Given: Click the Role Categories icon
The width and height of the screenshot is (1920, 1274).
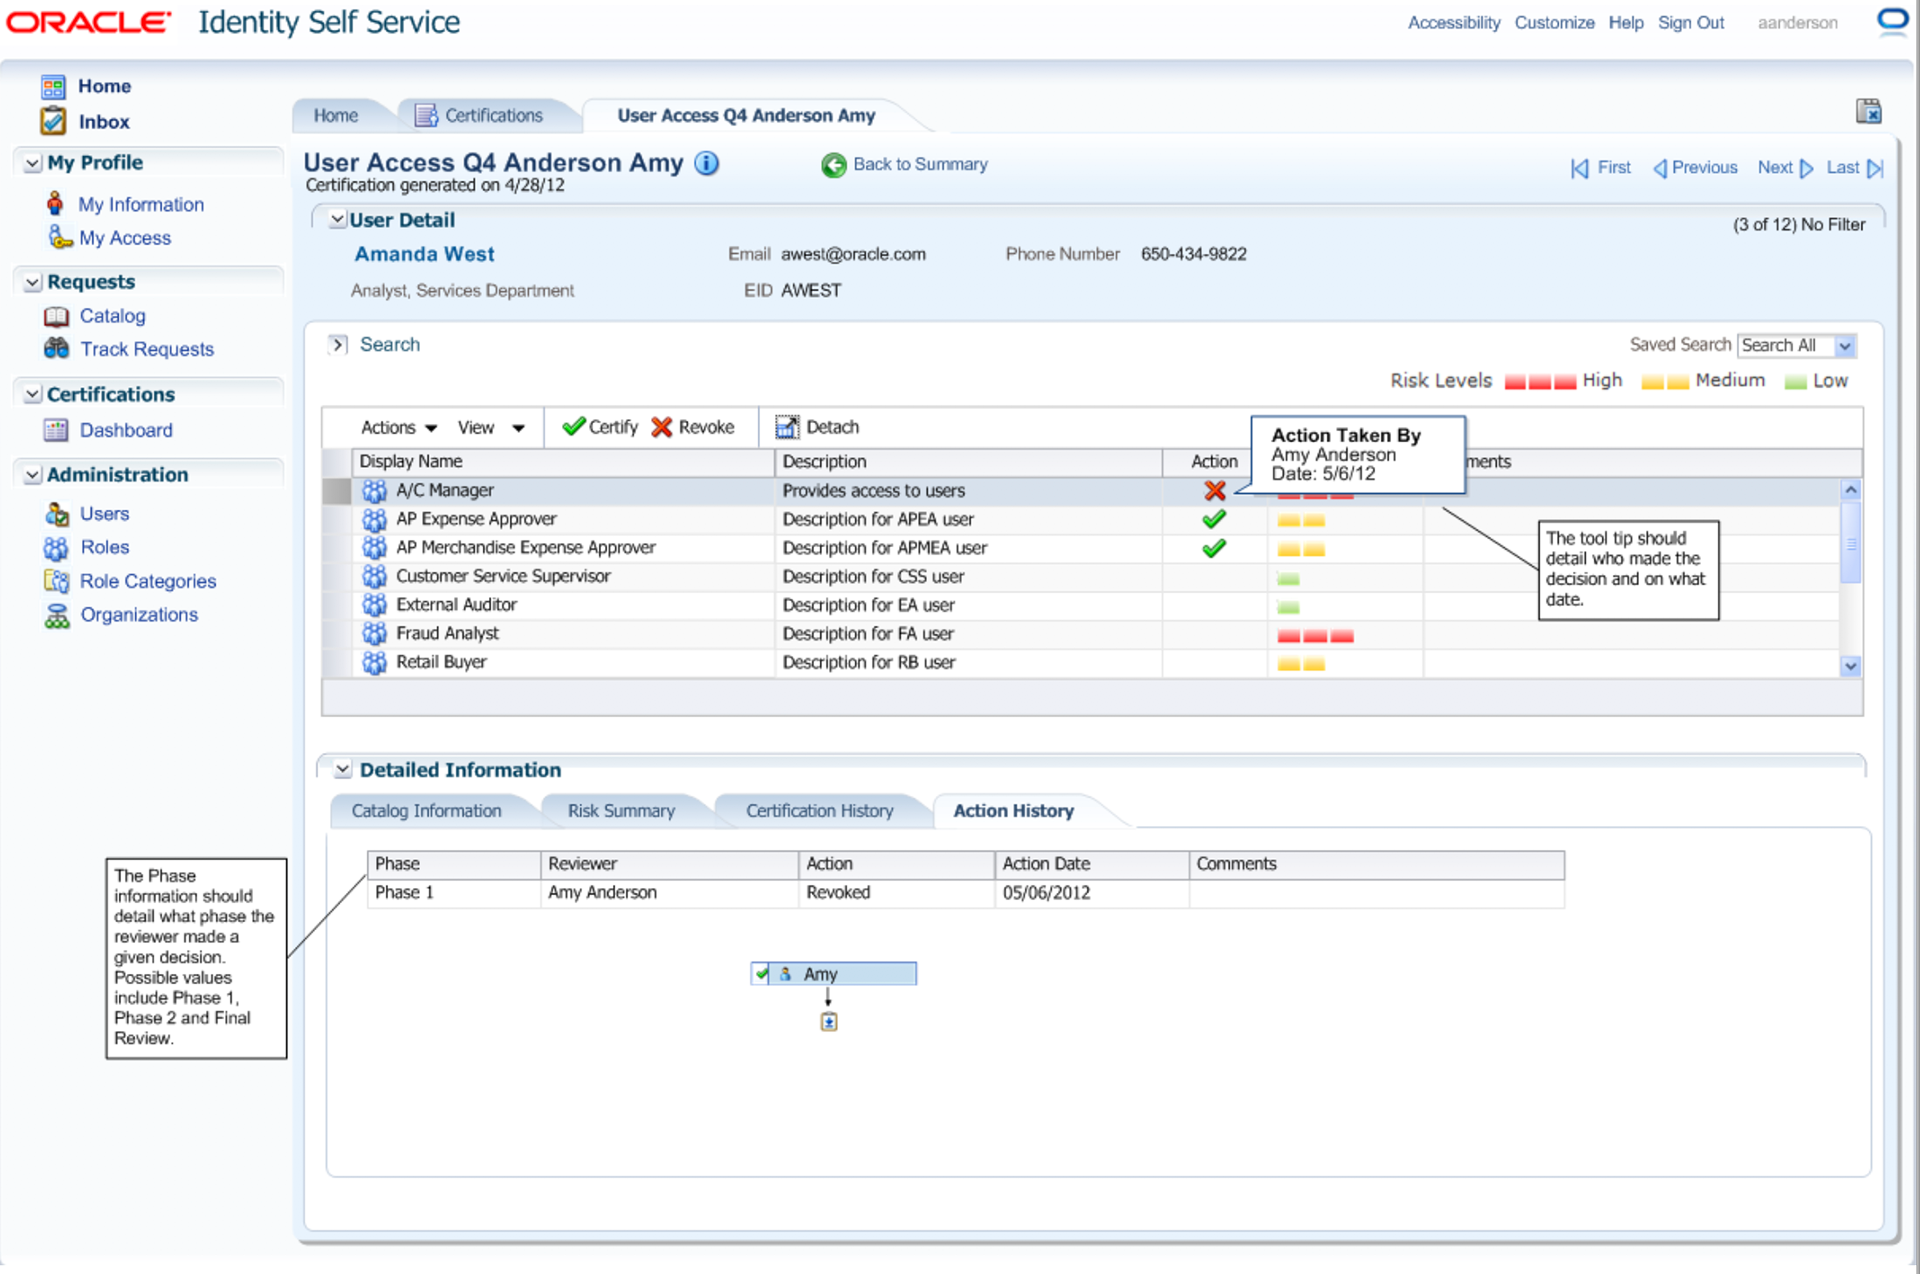Looking at the screenshot, I should click(x=56, y=582).
